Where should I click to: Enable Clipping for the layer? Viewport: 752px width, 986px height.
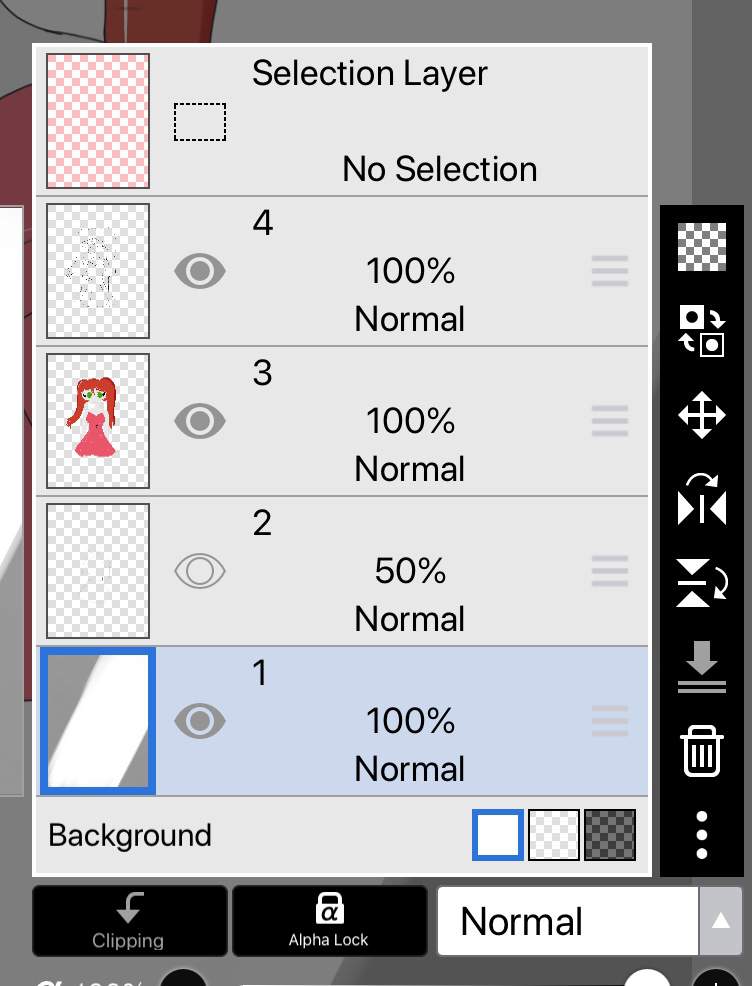coord(130,921)
